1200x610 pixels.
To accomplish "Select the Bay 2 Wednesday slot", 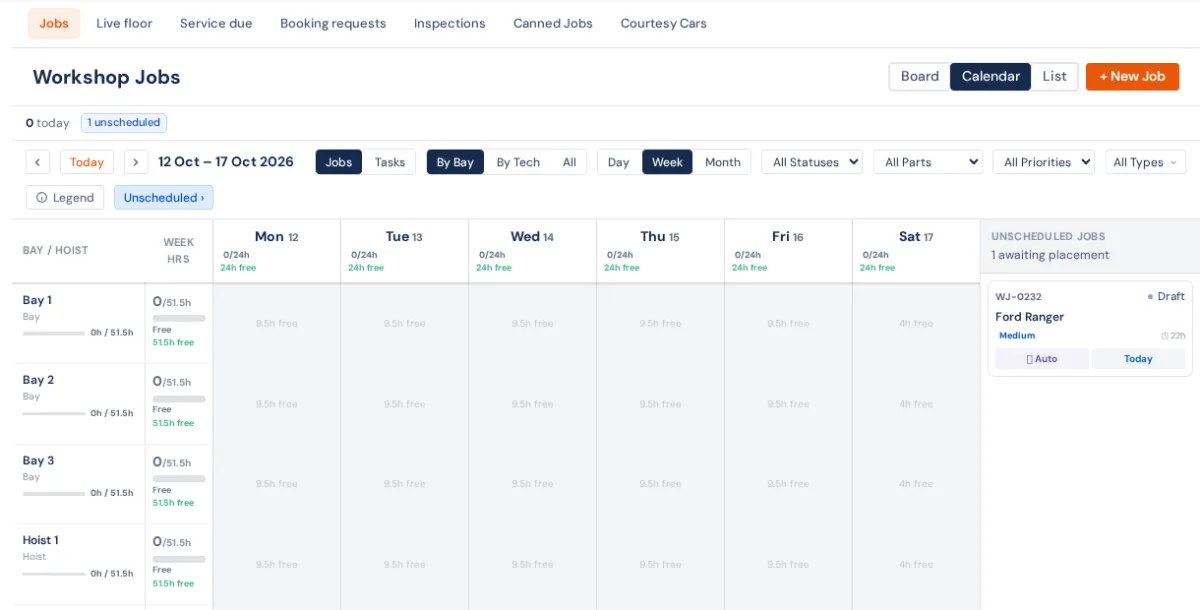I will pos(533,404).
